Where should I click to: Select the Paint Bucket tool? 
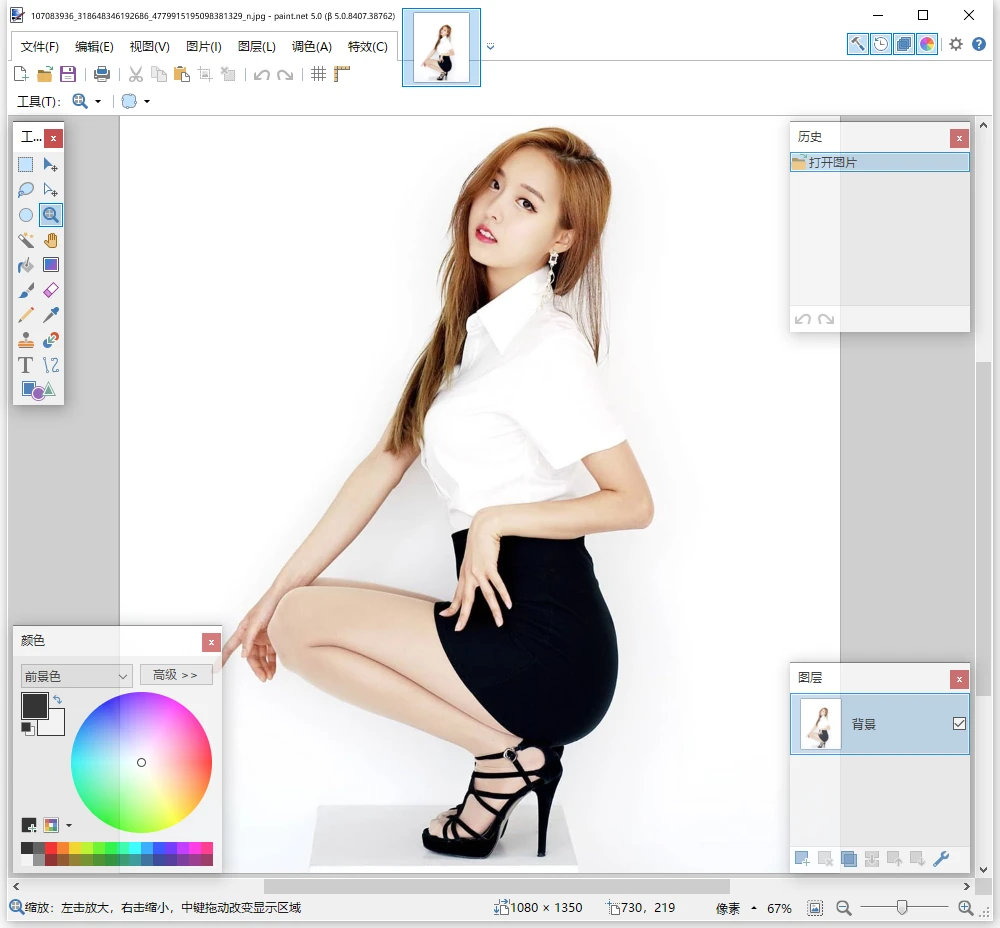(x=26, y=265)
